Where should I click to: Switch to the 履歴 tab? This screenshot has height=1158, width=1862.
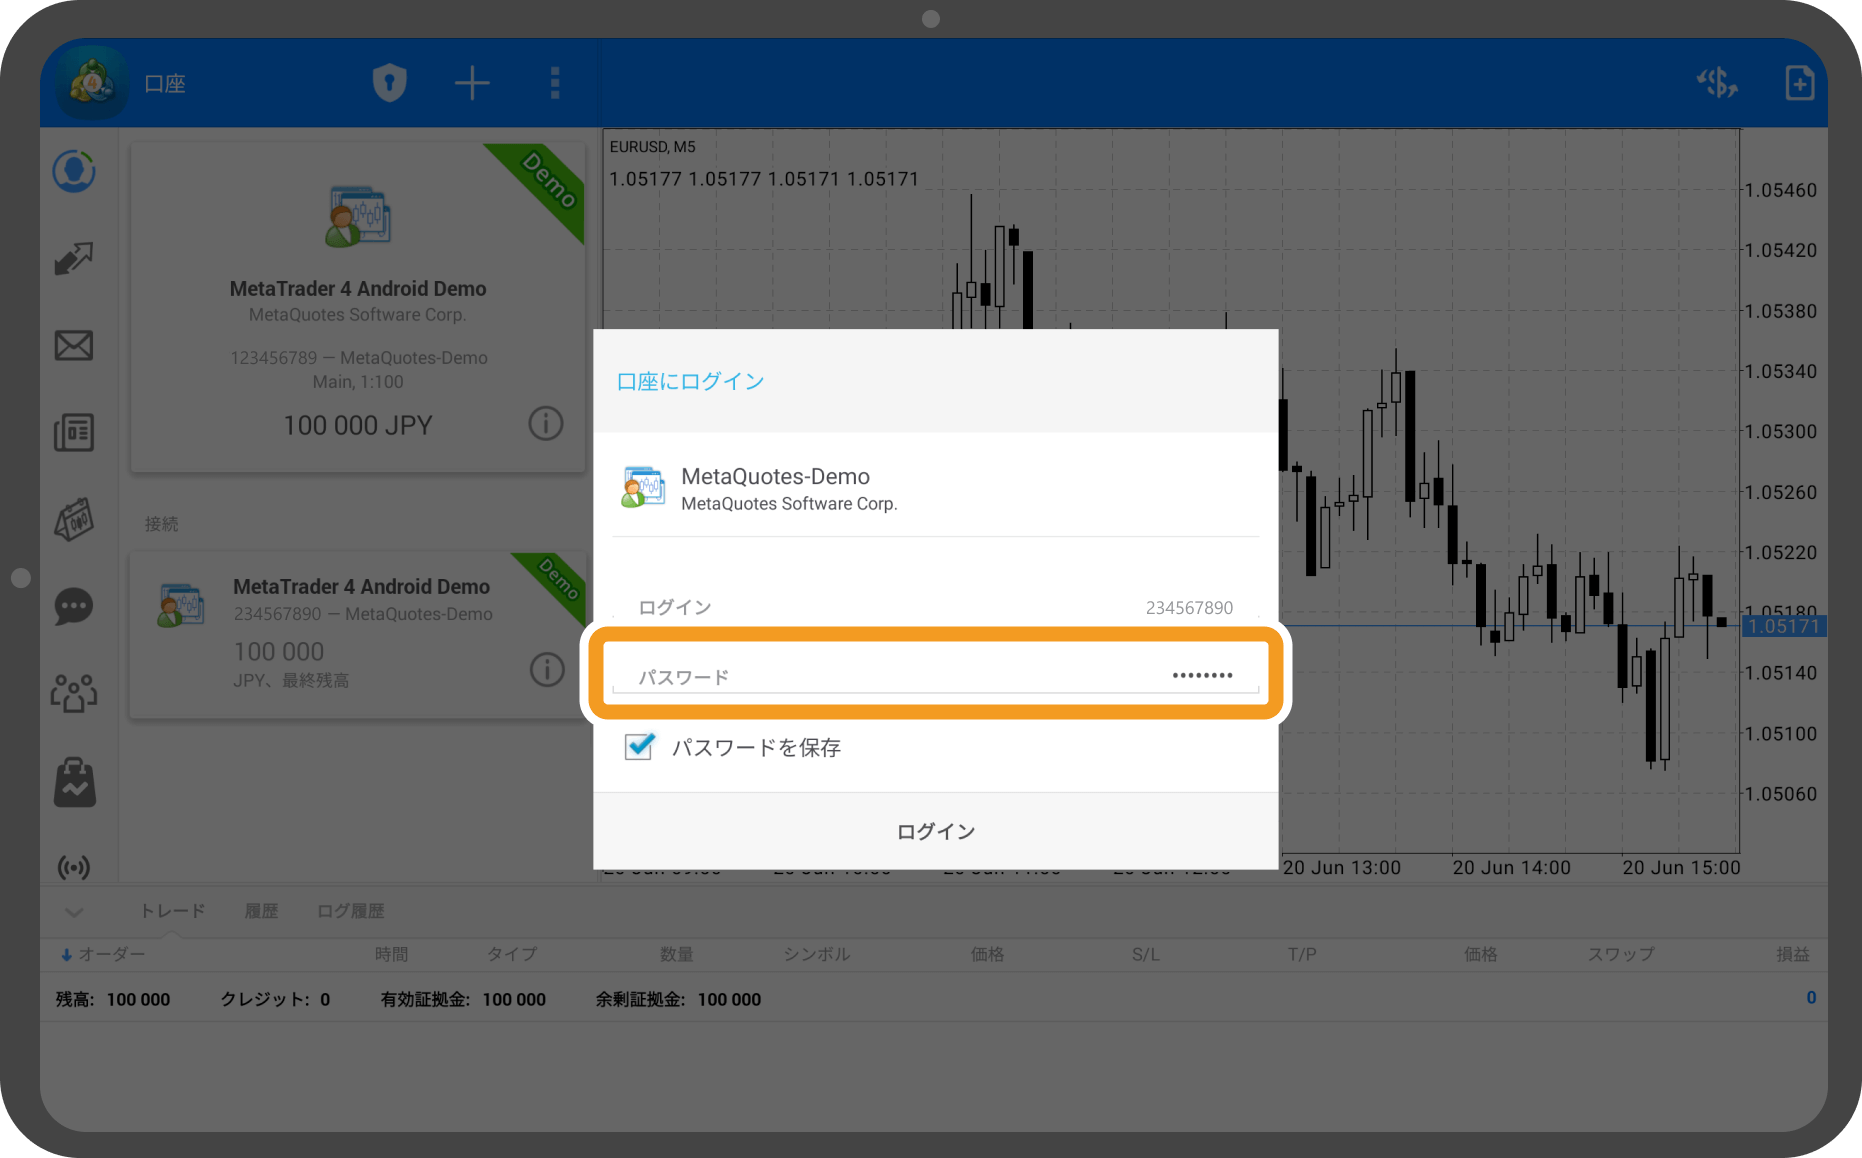(261, 911)
